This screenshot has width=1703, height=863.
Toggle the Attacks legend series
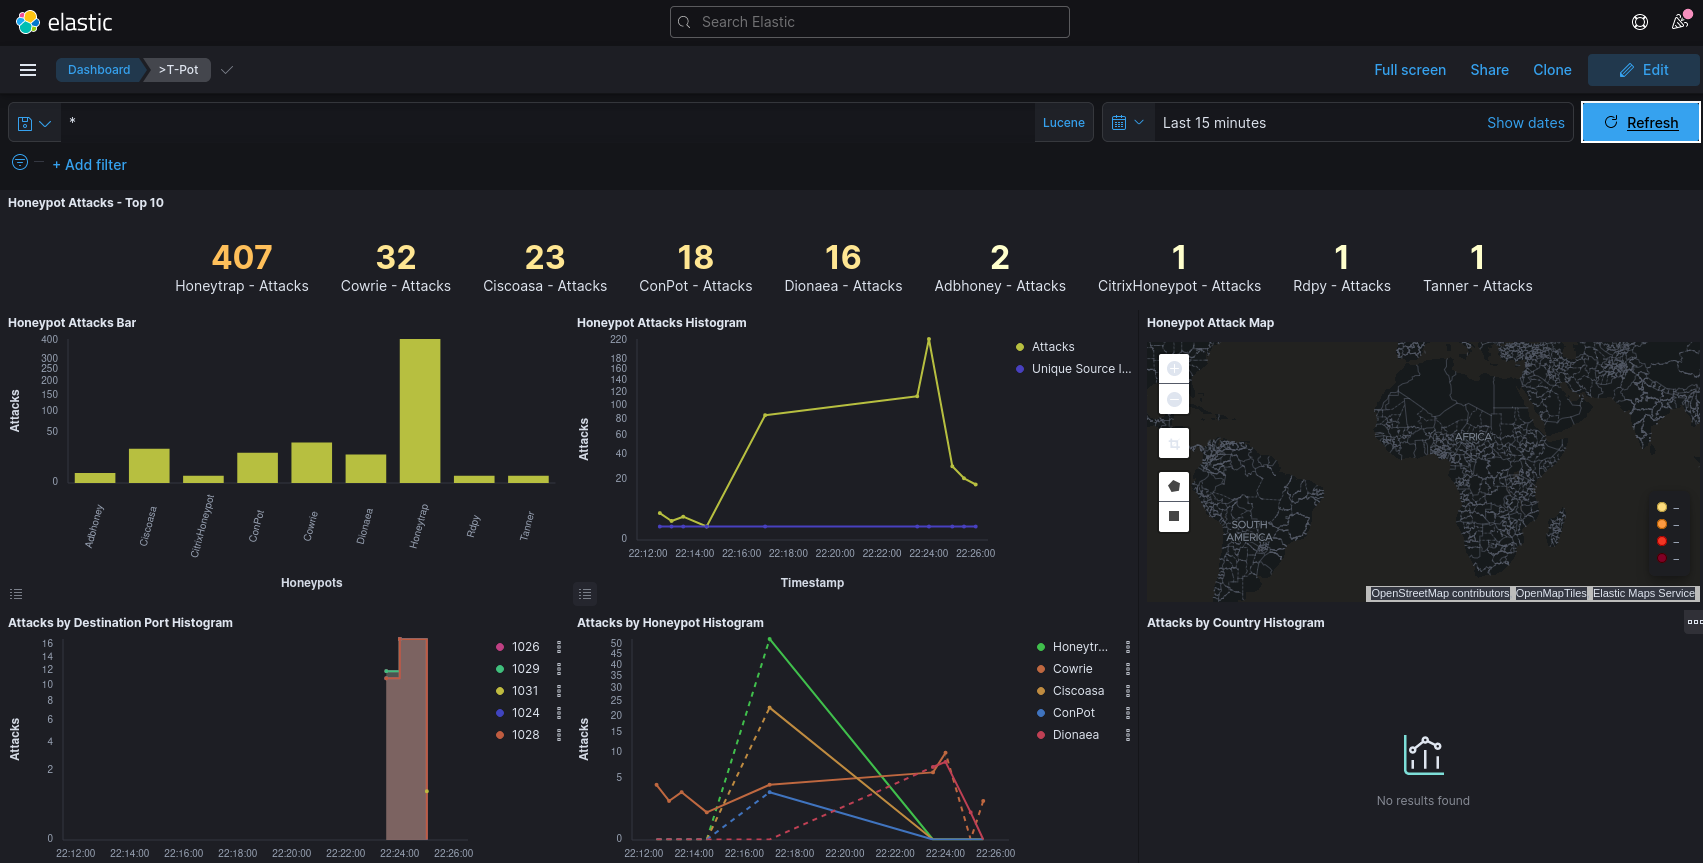1053,347
